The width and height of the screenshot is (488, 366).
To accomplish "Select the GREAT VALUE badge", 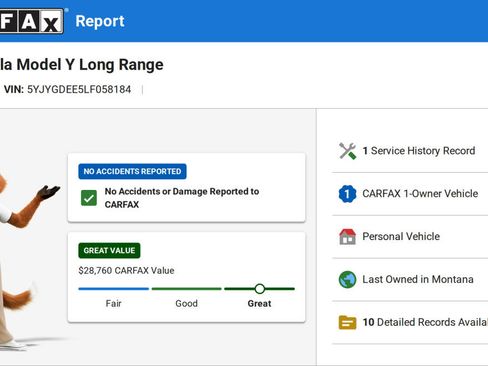I will pos(109,250).
